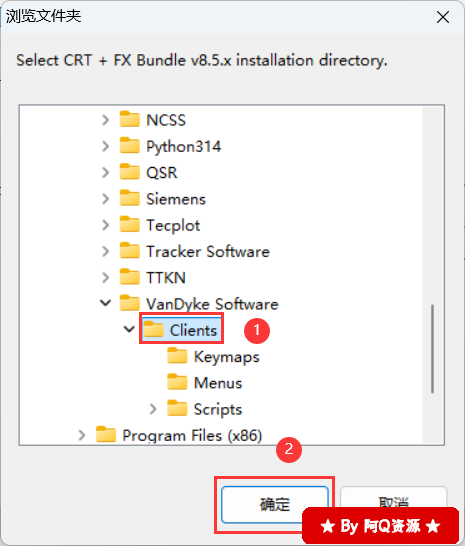Click the Keymaps folder icon
The height and width of the screenshot is (546, 465).
point(177,356)
